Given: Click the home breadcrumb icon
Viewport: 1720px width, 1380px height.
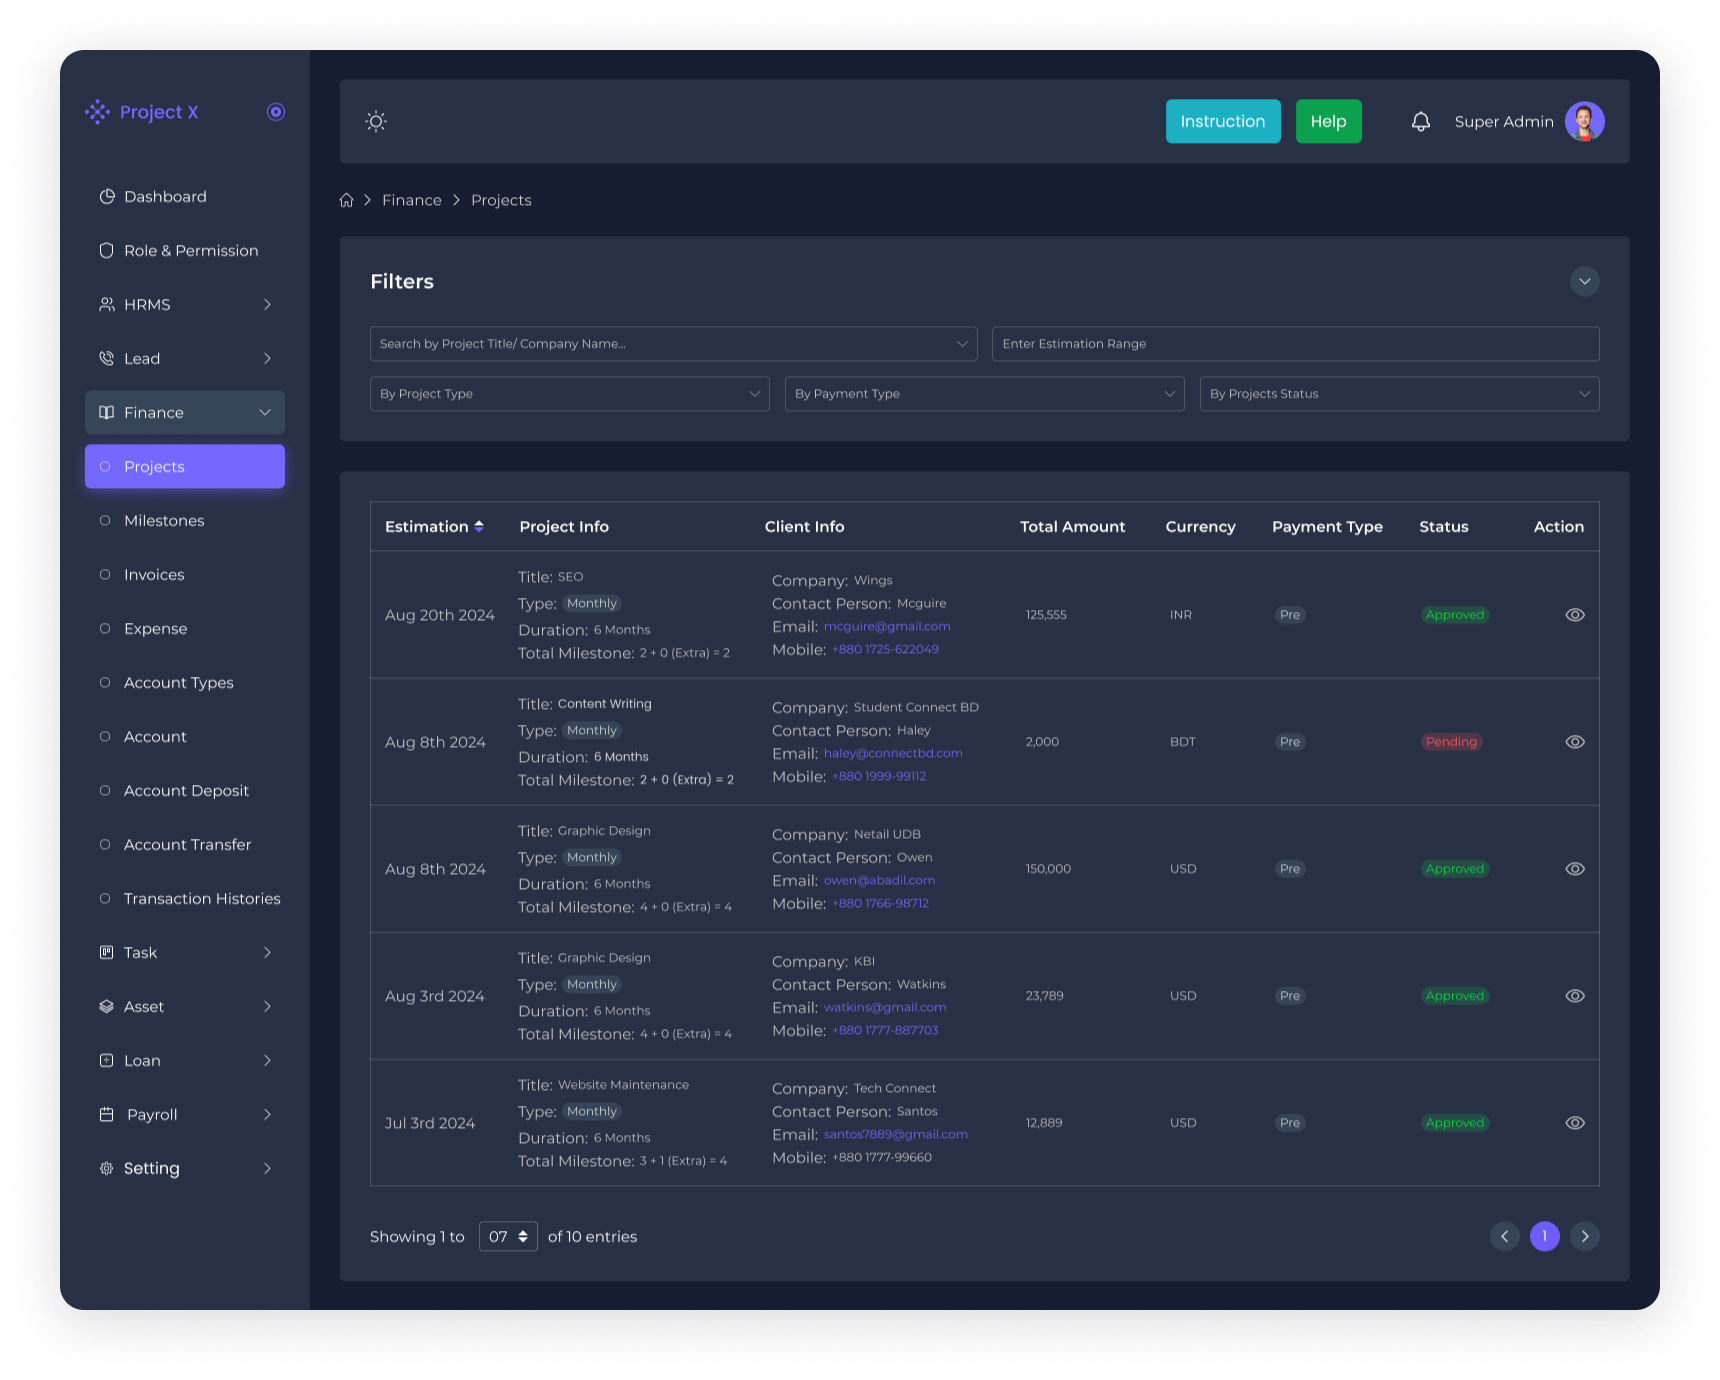Looking at the screenshot, I should [347, 200].
